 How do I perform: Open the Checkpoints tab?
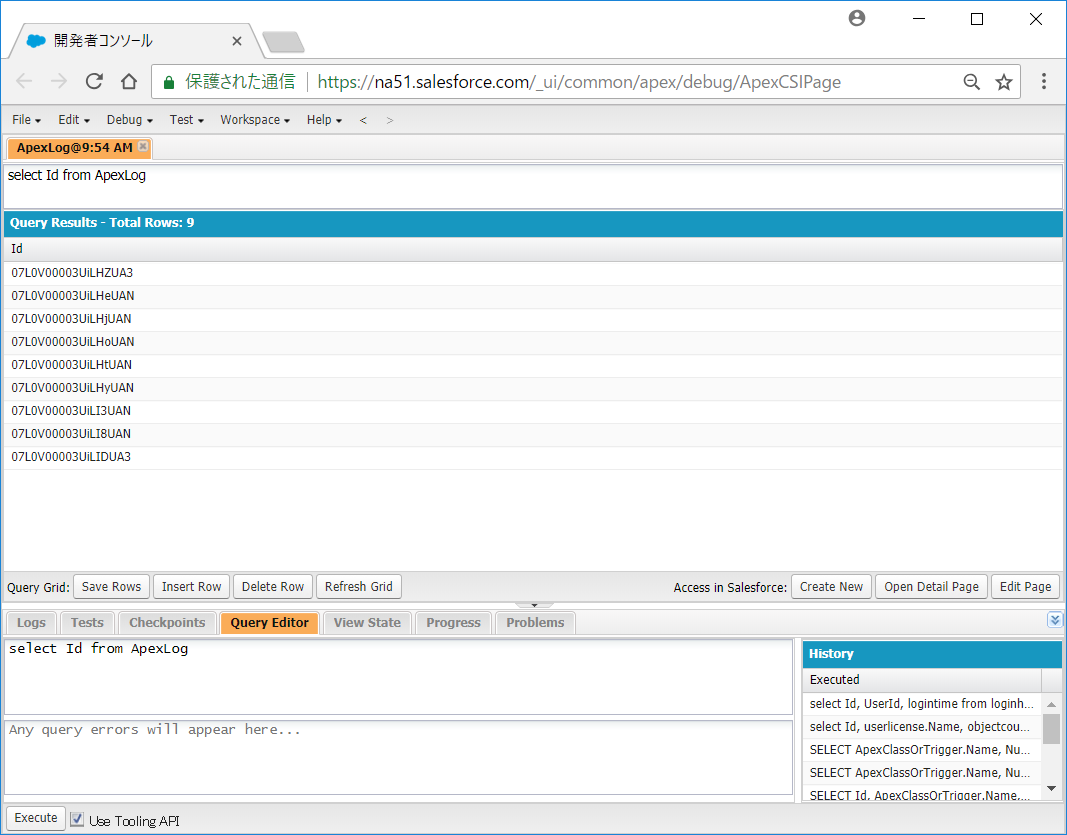click(167, 623)
